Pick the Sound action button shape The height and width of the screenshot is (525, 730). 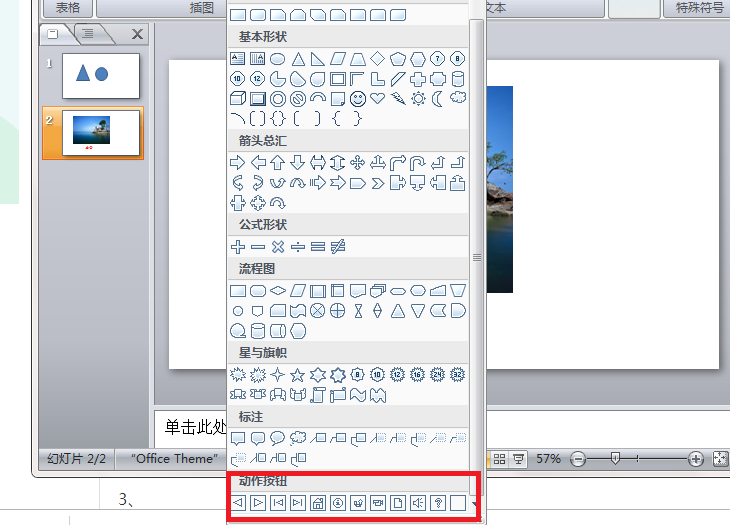[418, 503]
